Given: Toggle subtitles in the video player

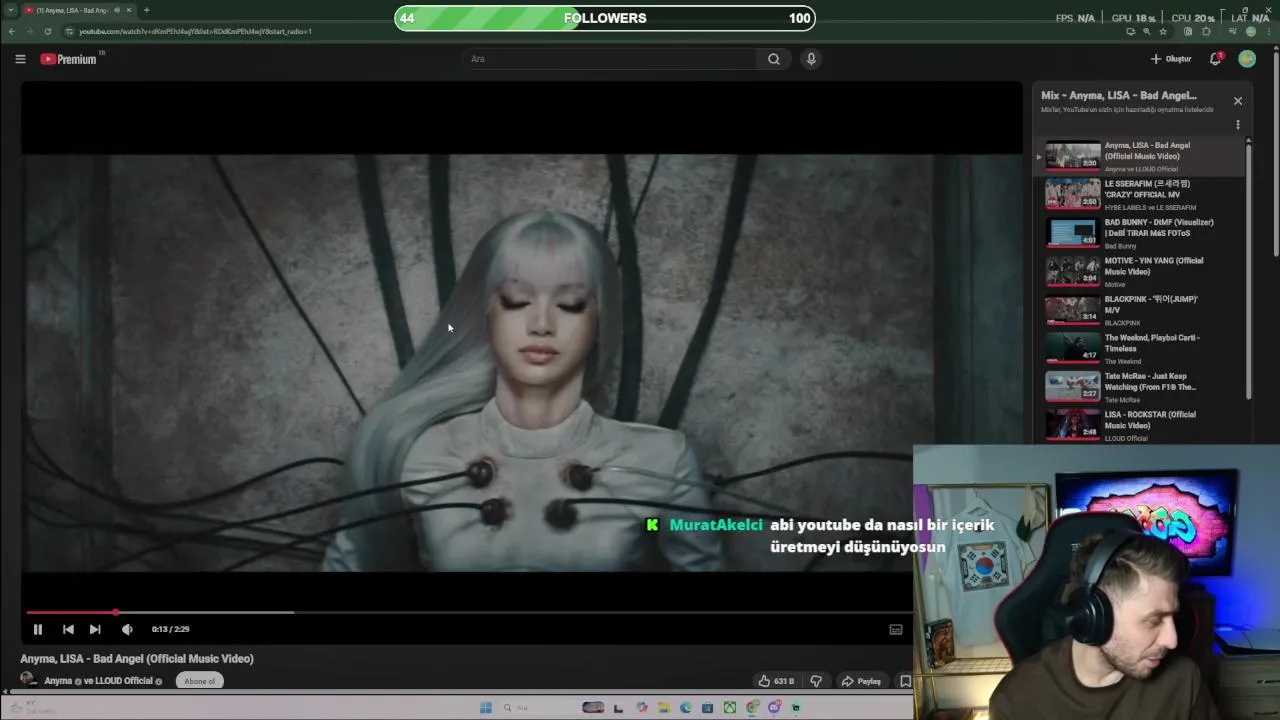Looking at the screenshot, I should point(896,629).
